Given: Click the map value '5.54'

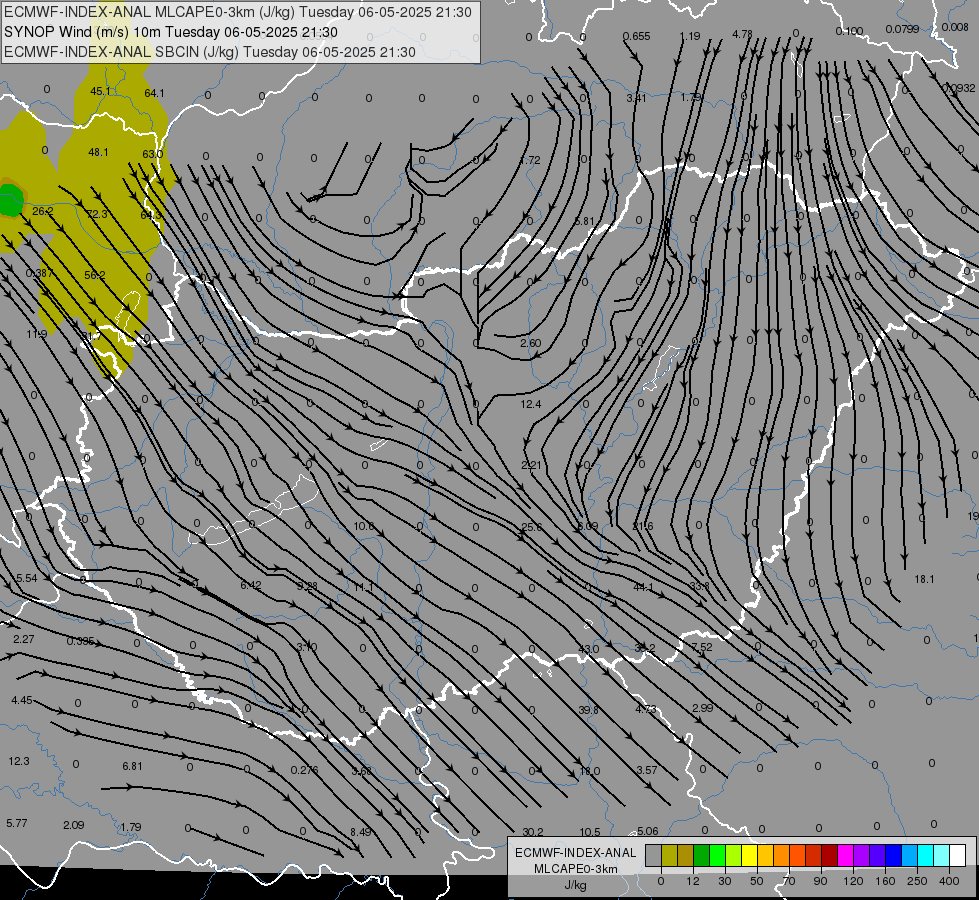Looking at the screenshot, I should [x=26, y=578].
